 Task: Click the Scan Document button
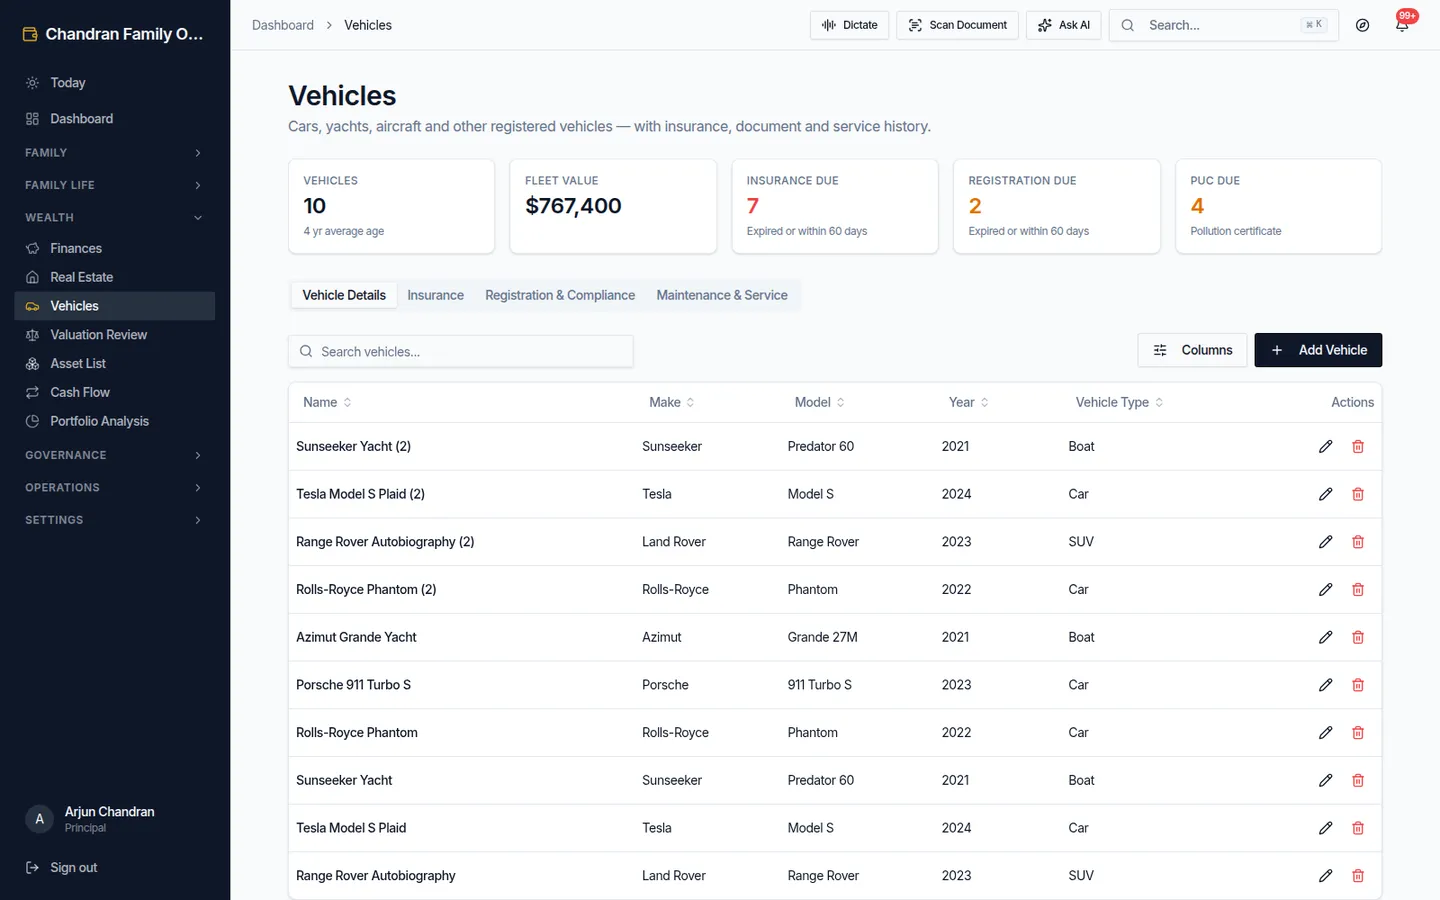click(x=957, y=25)
